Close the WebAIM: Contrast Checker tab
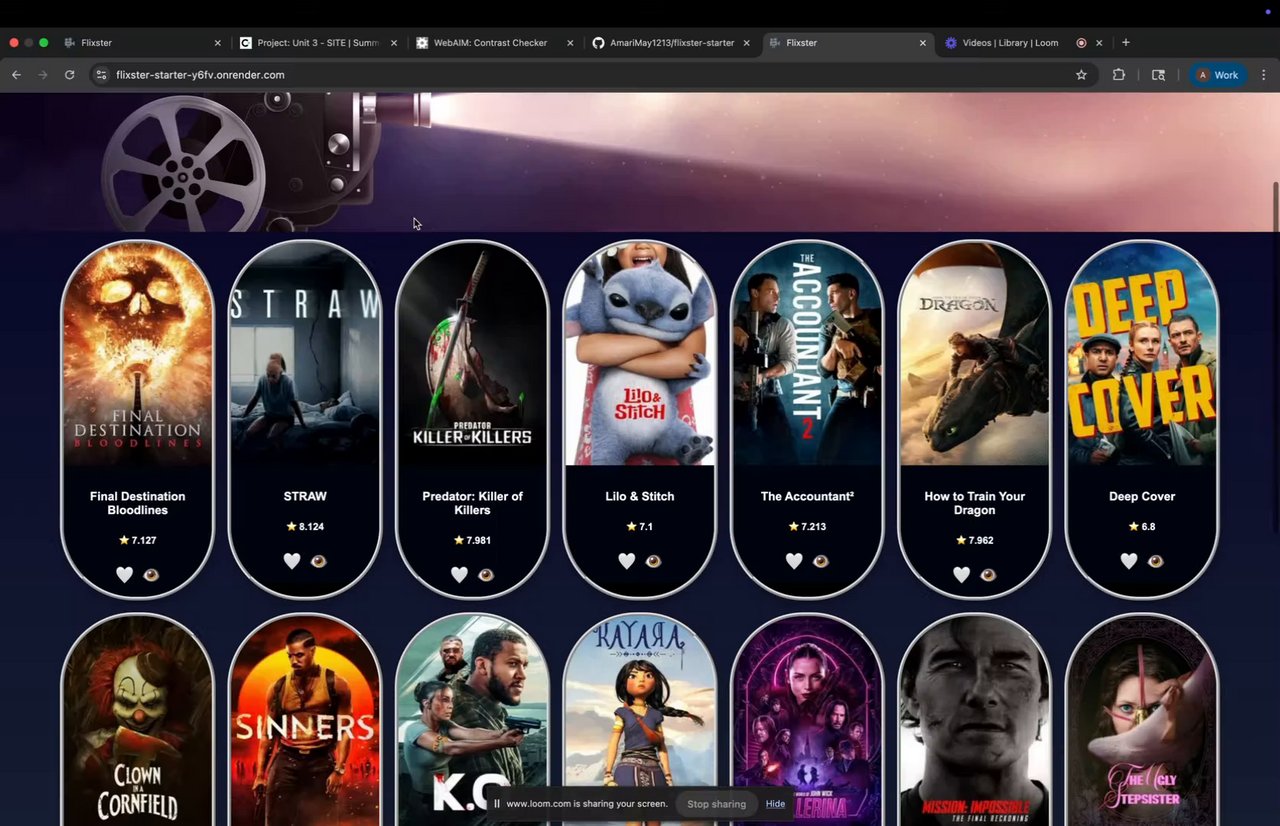Viewport: 1280px width, 826px height. (x=570, y=43)
